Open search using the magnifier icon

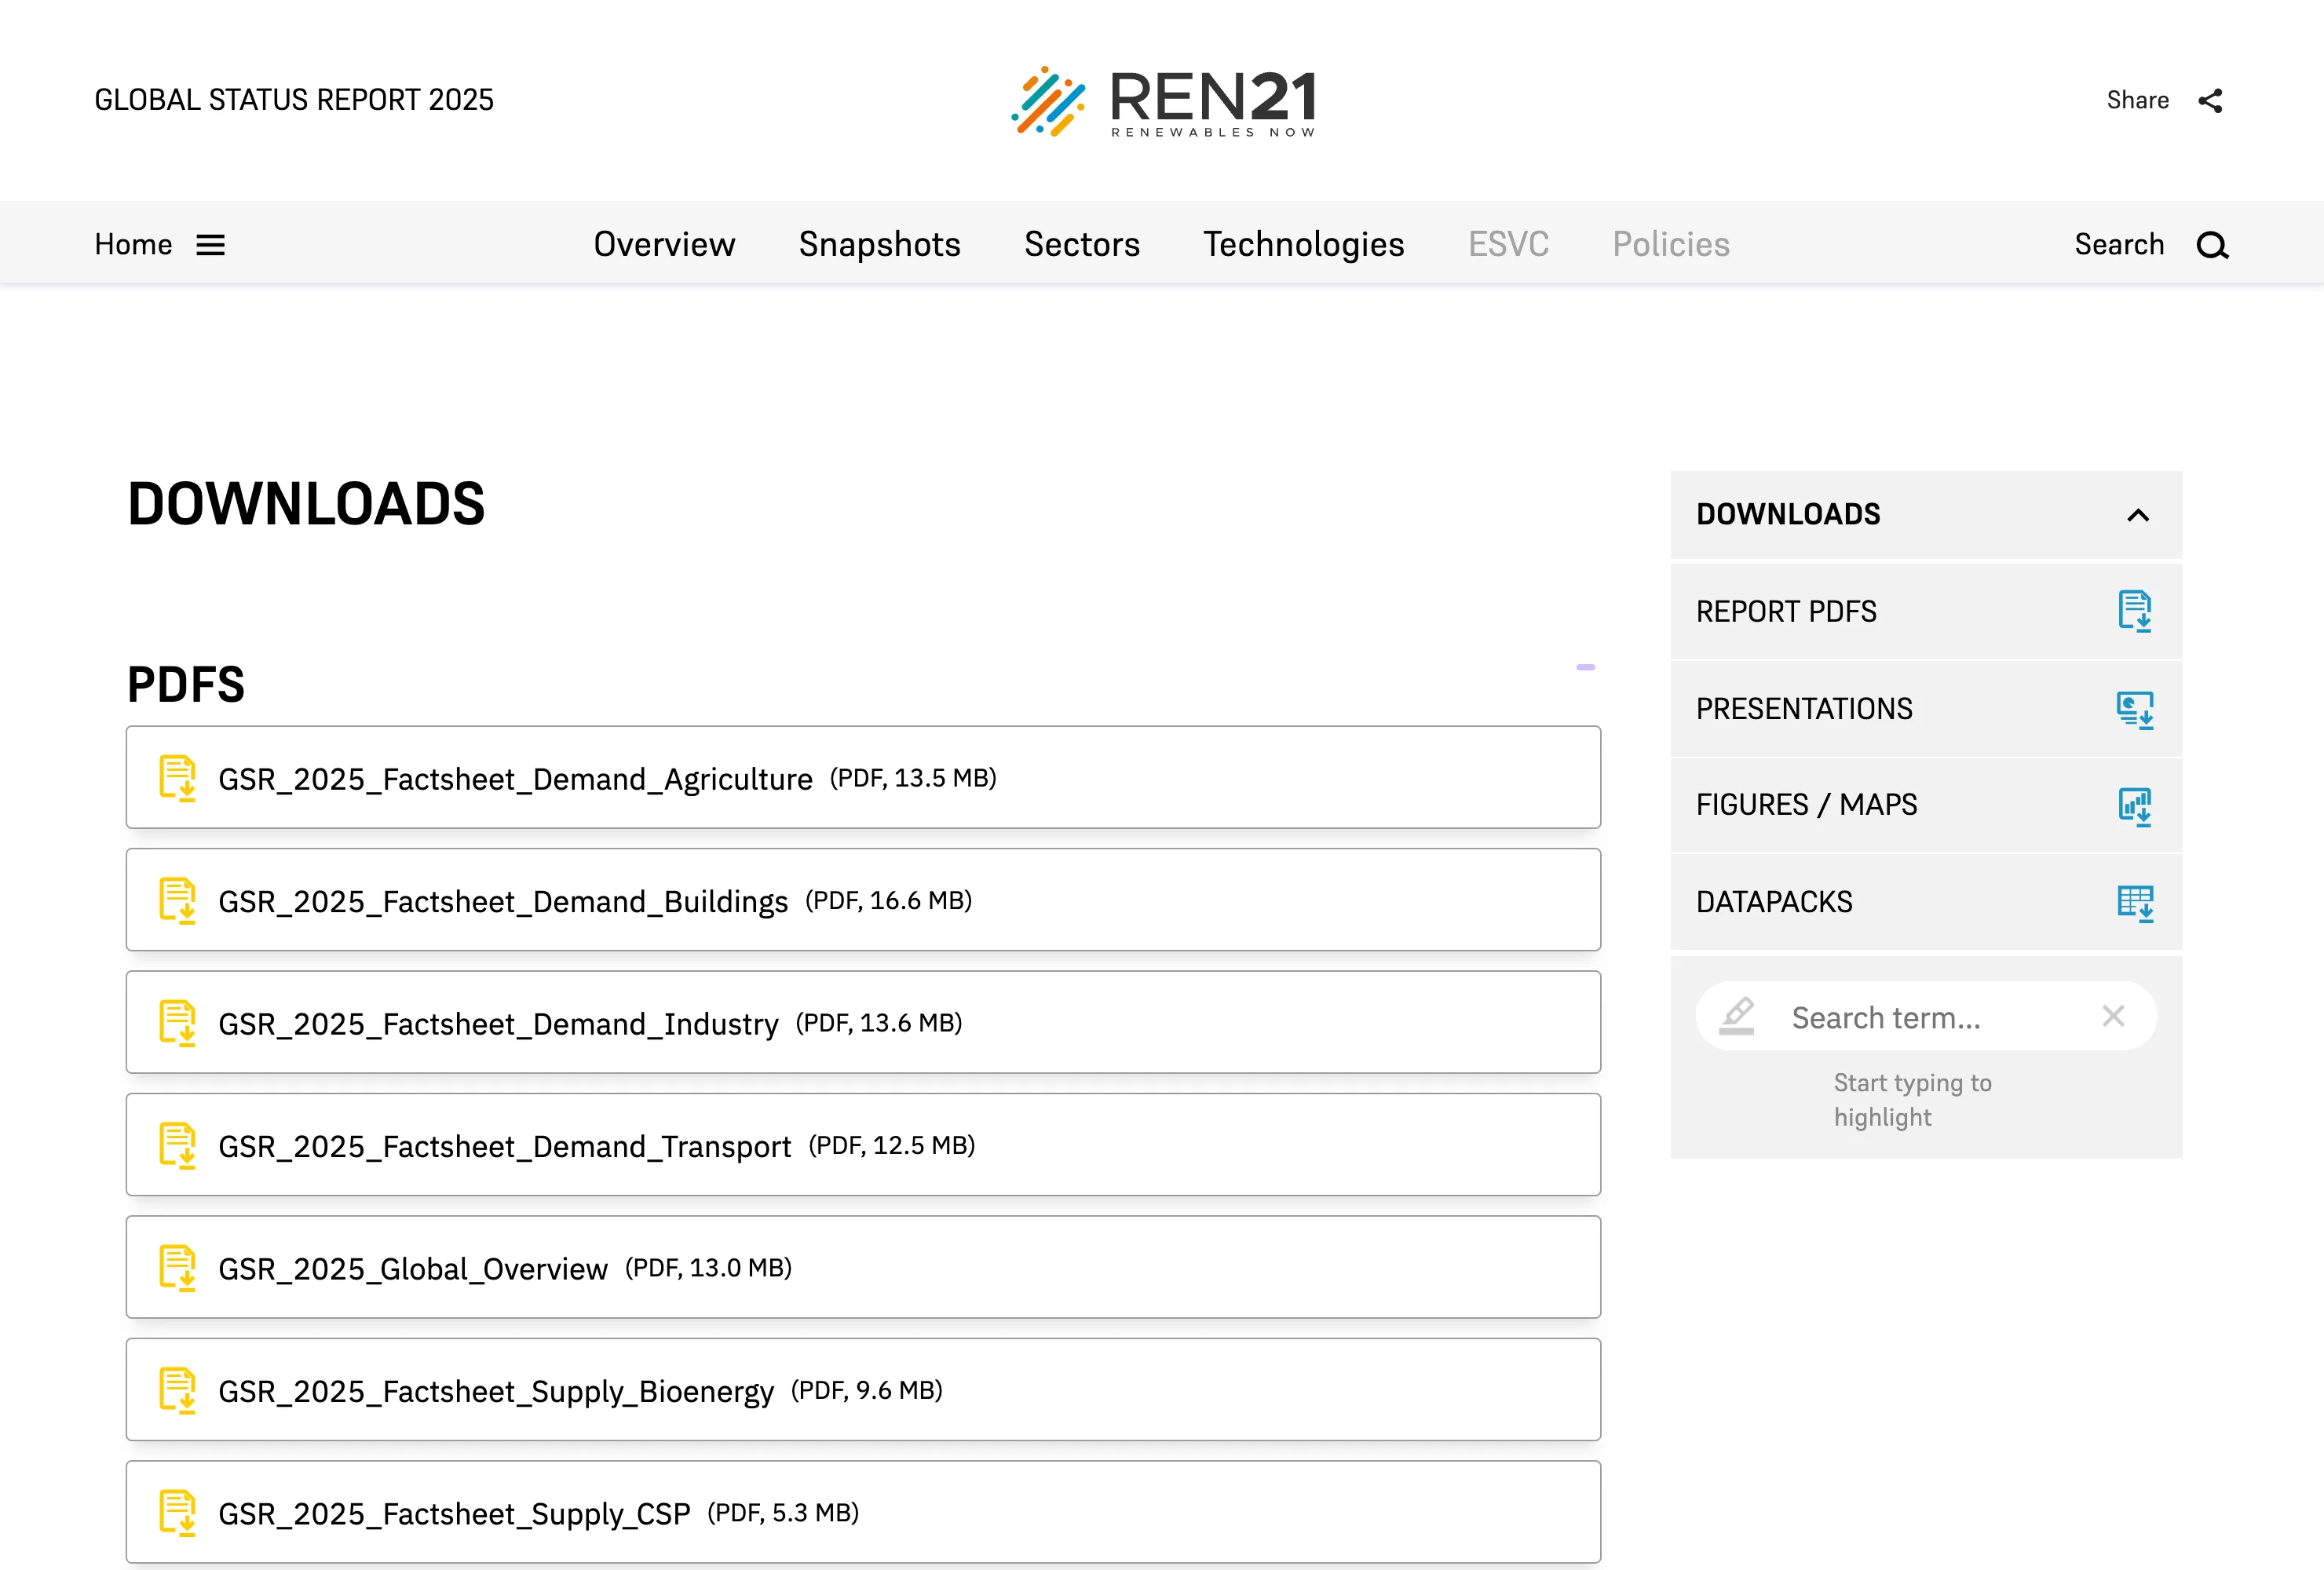[x=2212, y=245]
